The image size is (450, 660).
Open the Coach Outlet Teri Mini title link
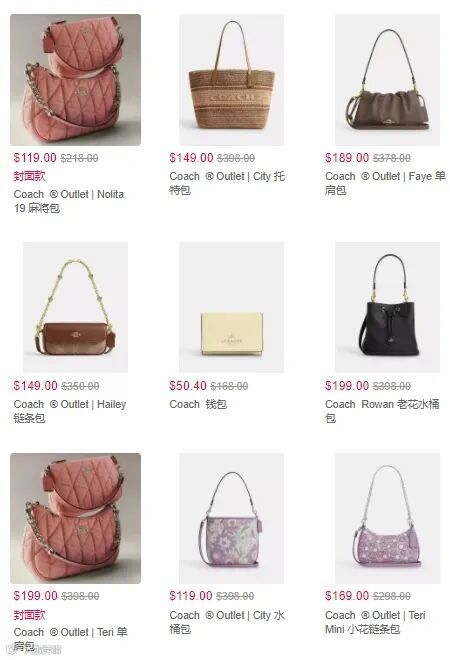[x=375, y=622]
